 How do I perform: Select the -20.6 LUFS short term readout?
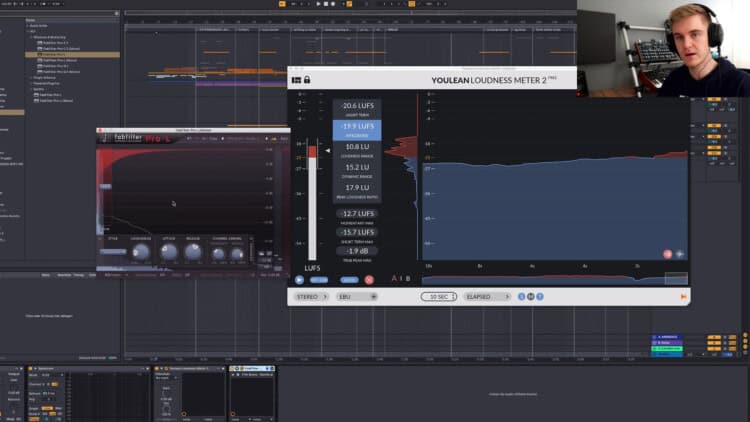[x=357, y=109]
